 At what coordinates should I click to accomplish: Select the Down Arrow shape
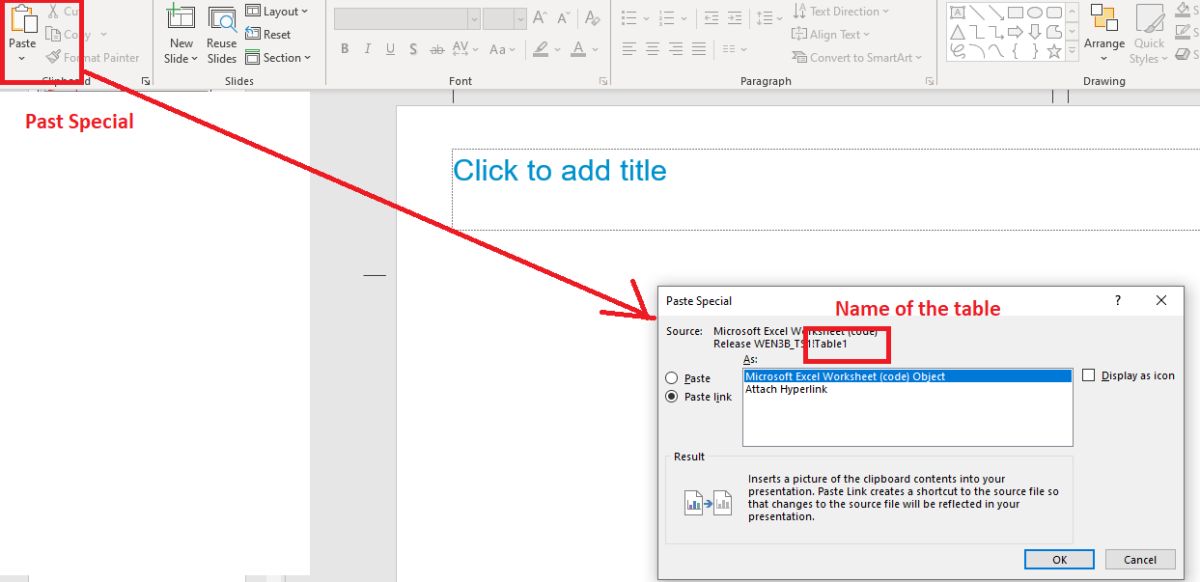(x=1034, y=31)
